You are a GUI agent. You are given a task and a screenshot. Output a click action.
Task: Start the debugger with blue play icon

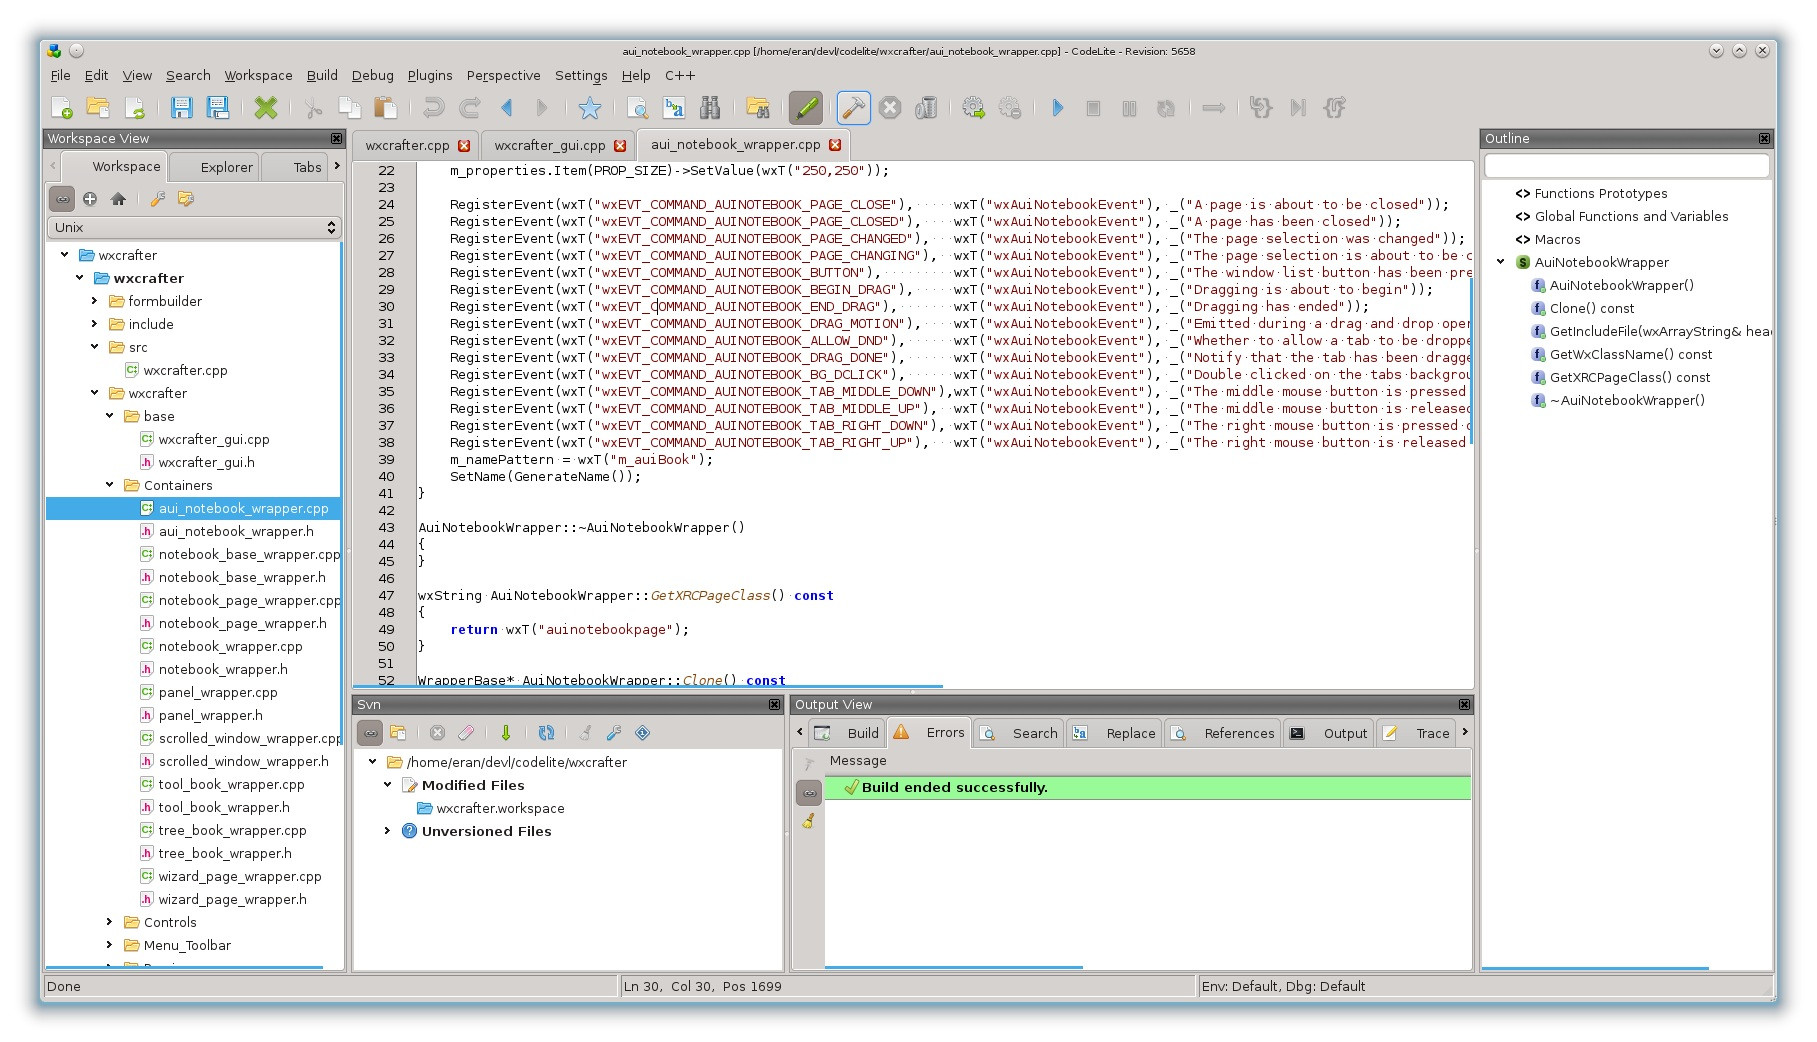[x=1057, y=108]
